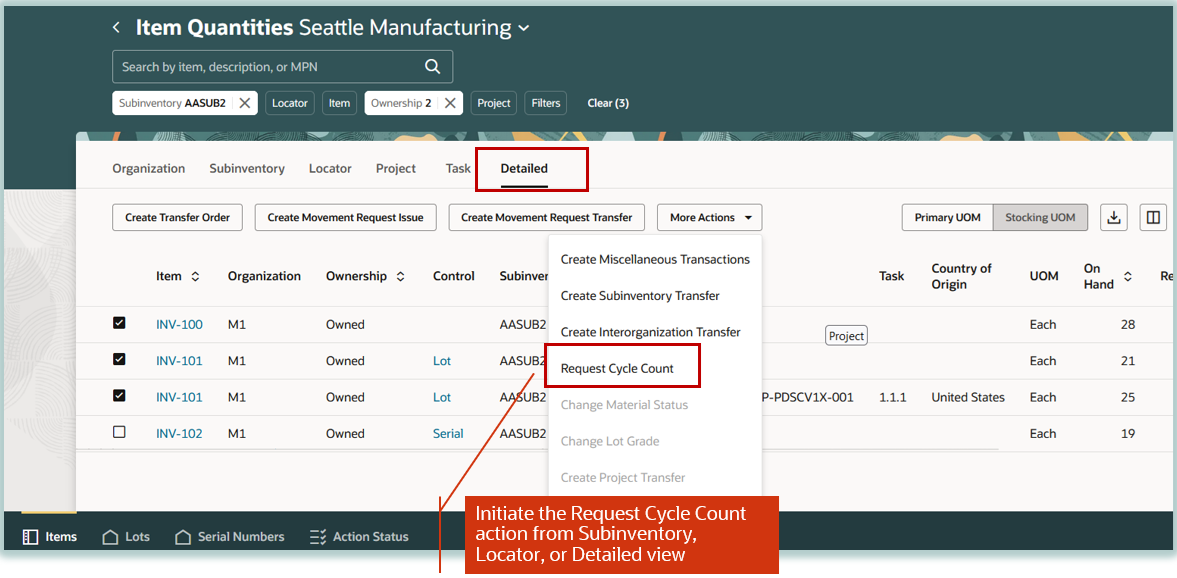
Task: Click the on hand value 28
Action: 1127,325
